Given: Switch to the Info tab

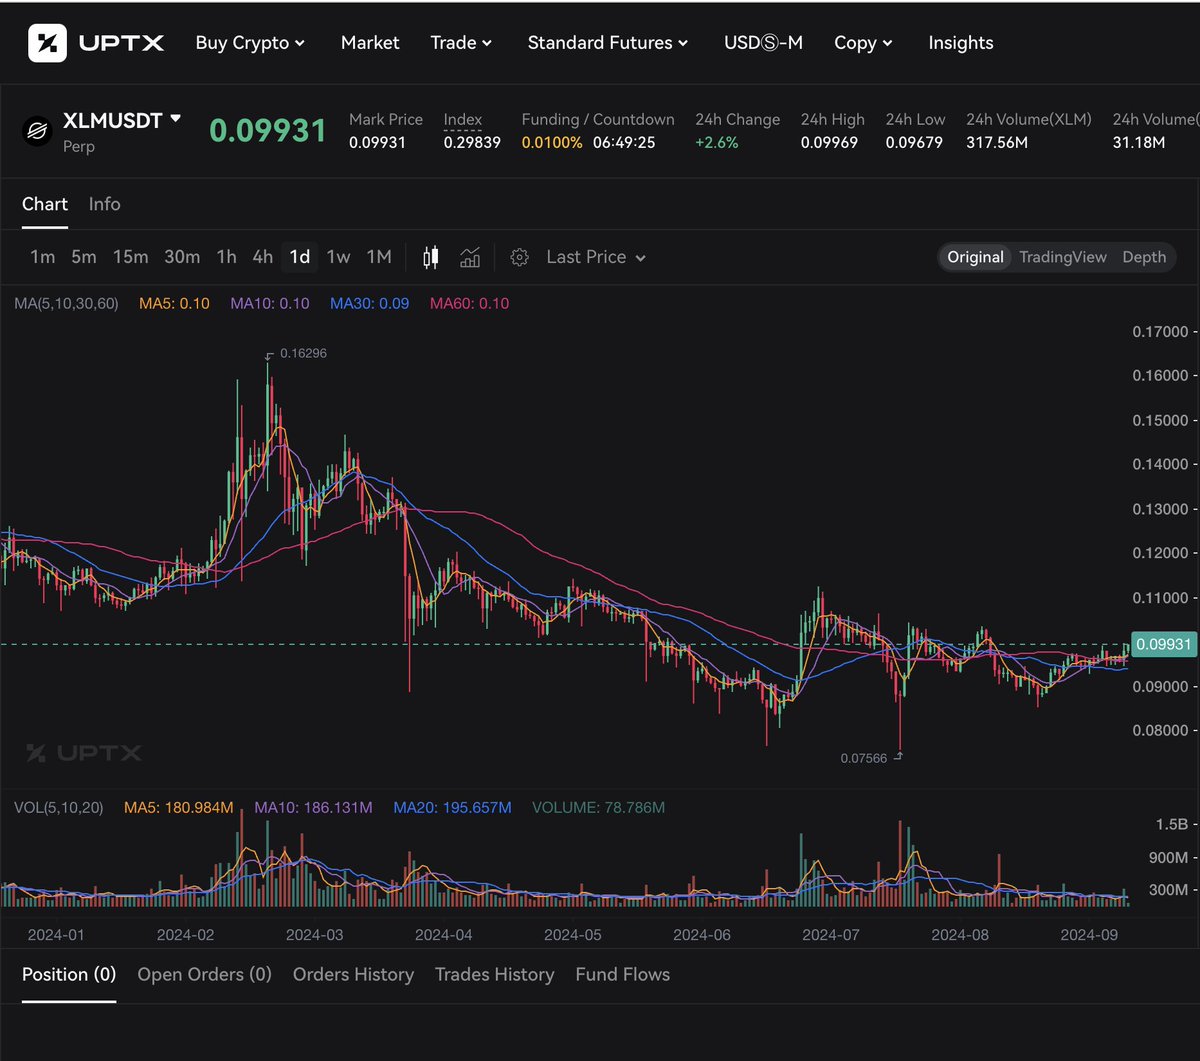Looking at the screenshot, I should click(104, 204).
